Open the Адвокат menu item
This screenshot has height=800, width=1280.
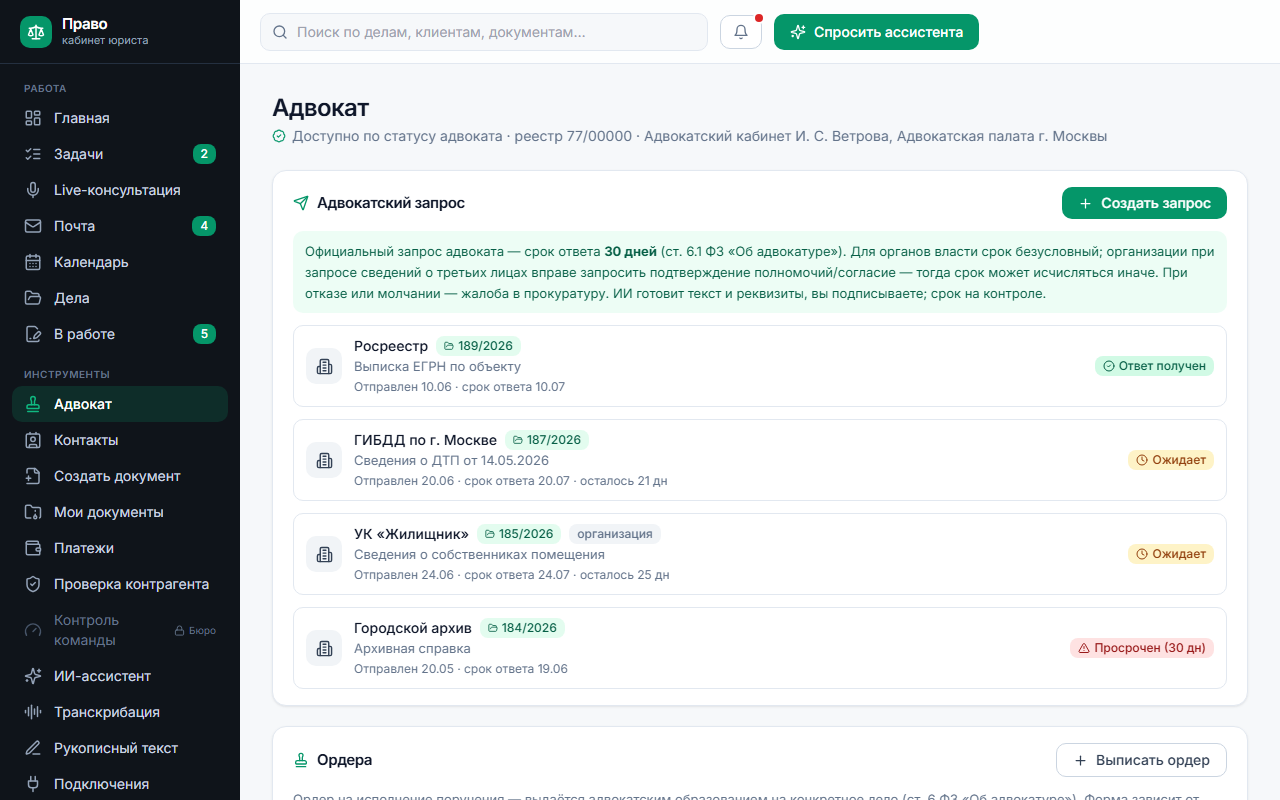click(x=120, y=404)
